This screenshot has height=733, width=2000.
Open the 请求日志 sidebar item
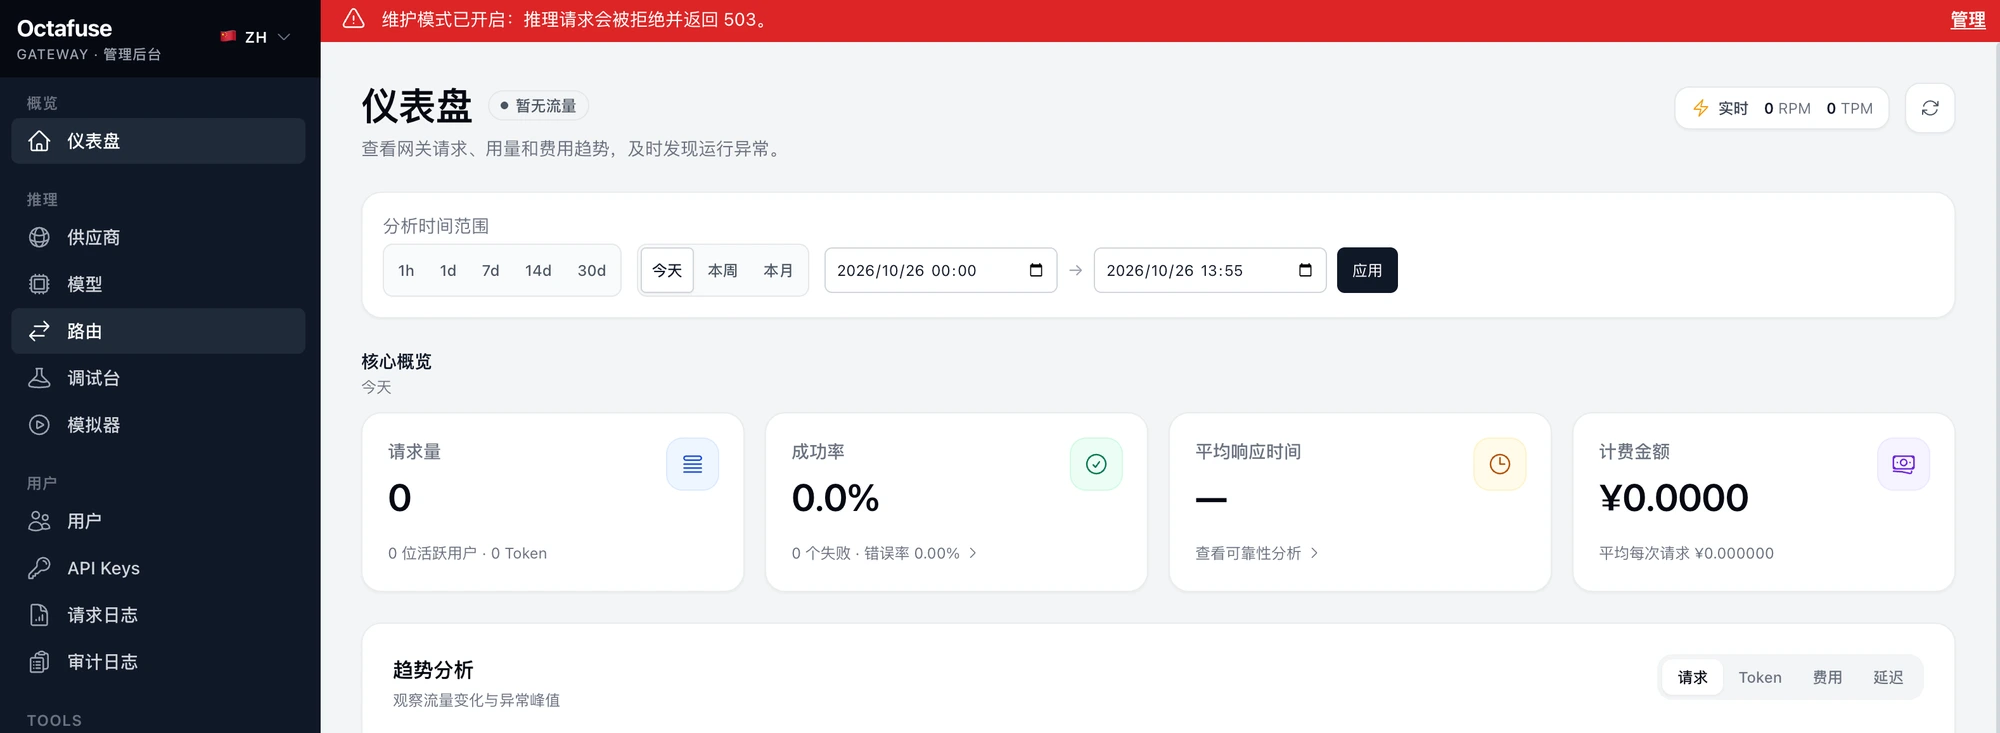click(158, 615)
